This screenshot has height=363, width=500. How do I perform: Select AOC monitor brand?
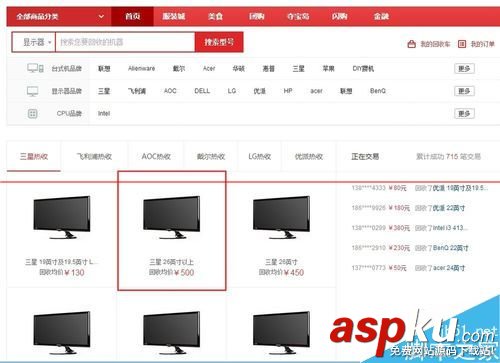click(170, 91)
